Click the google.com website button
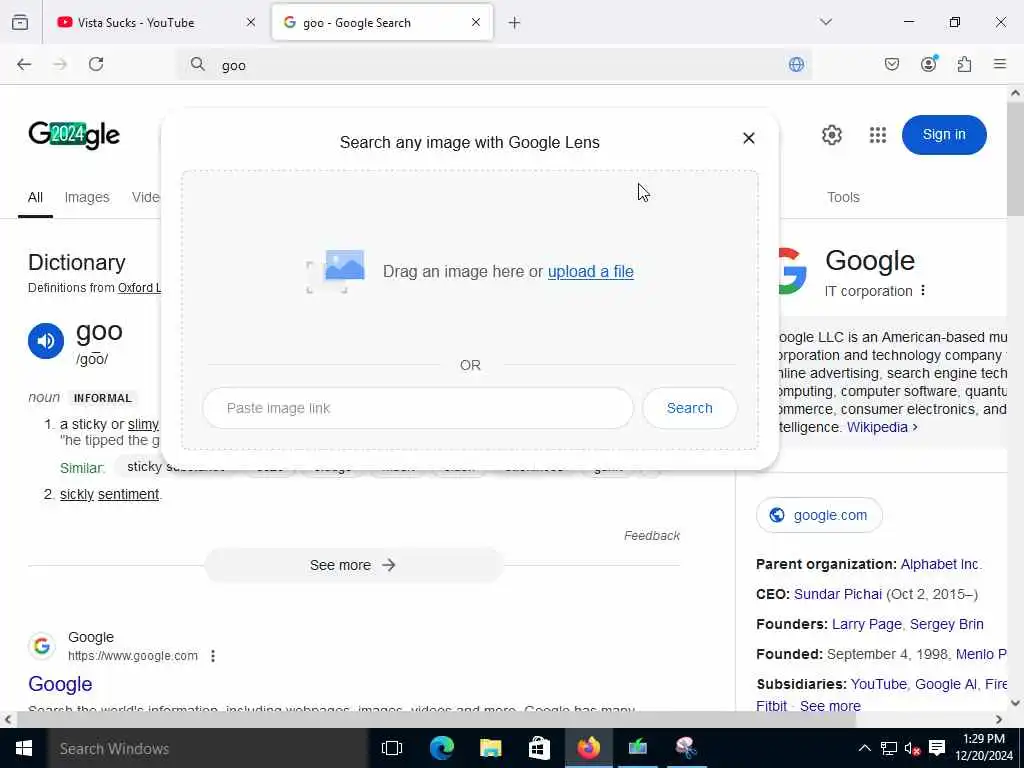Screen dimensions: 1024x768 pos(819,515)
